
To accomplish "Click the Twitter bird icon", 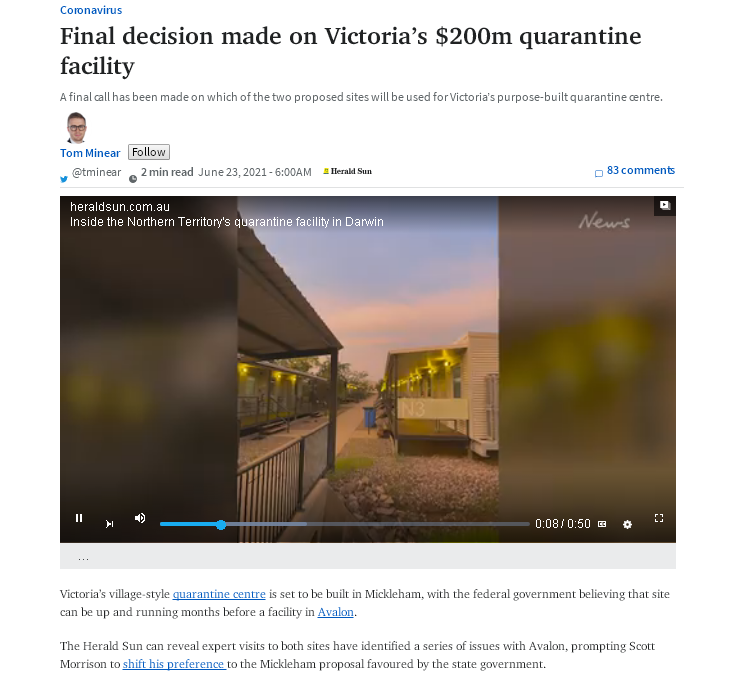I will (x=64, y=179).
